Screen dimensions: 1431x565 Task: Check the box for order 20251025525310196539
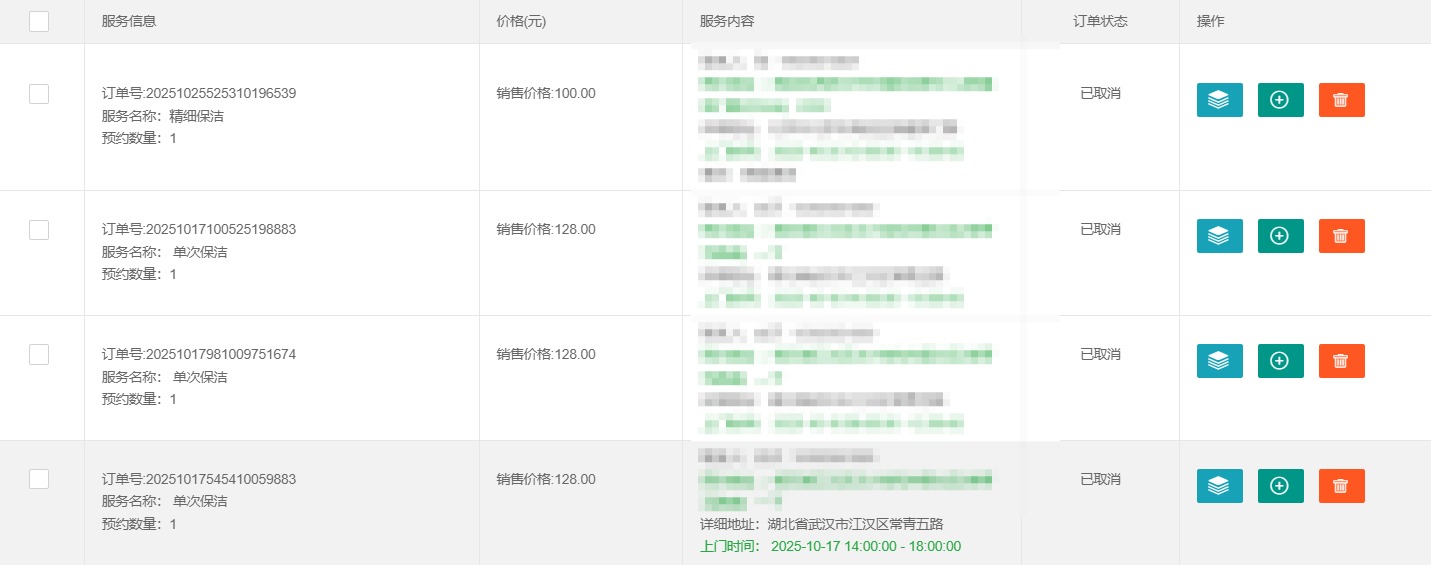pos(39,94)
